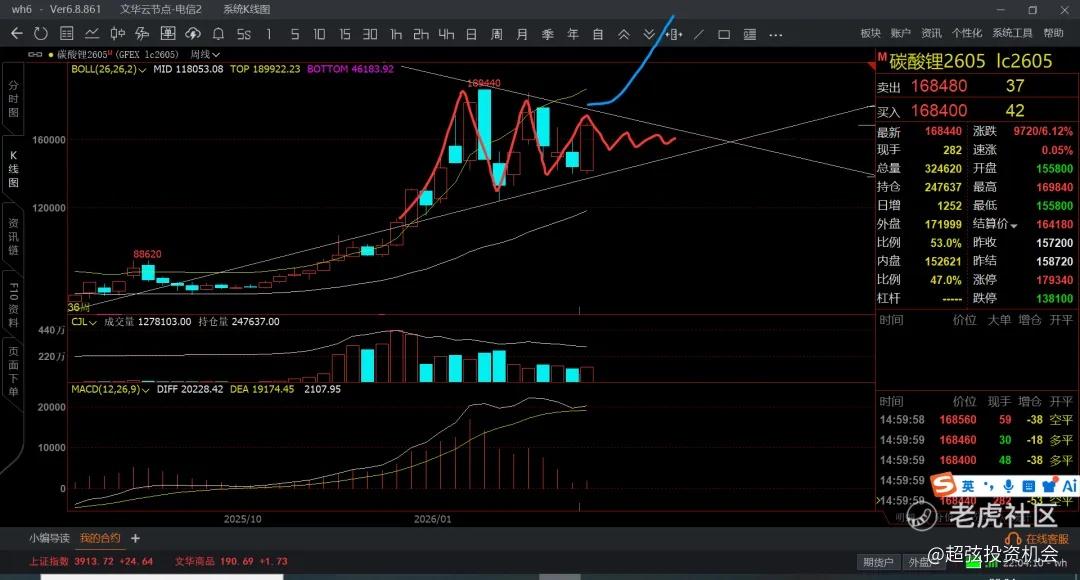Click the refresh icon in toolbar

(x=41, y=34)
